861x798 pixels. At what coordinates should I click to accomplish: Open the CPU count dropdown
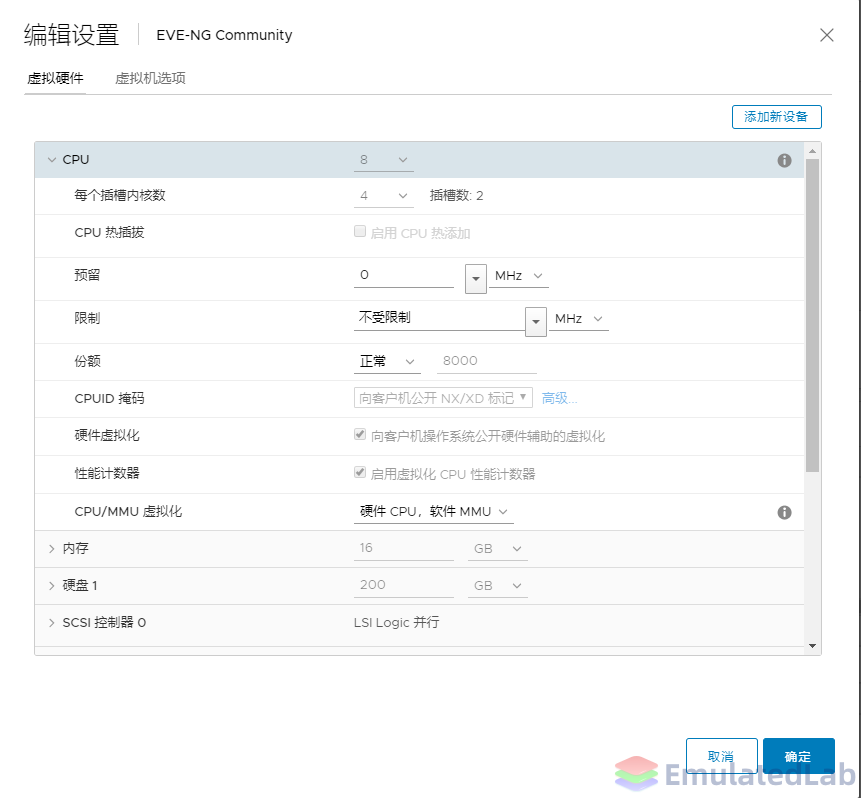point(384,160)
